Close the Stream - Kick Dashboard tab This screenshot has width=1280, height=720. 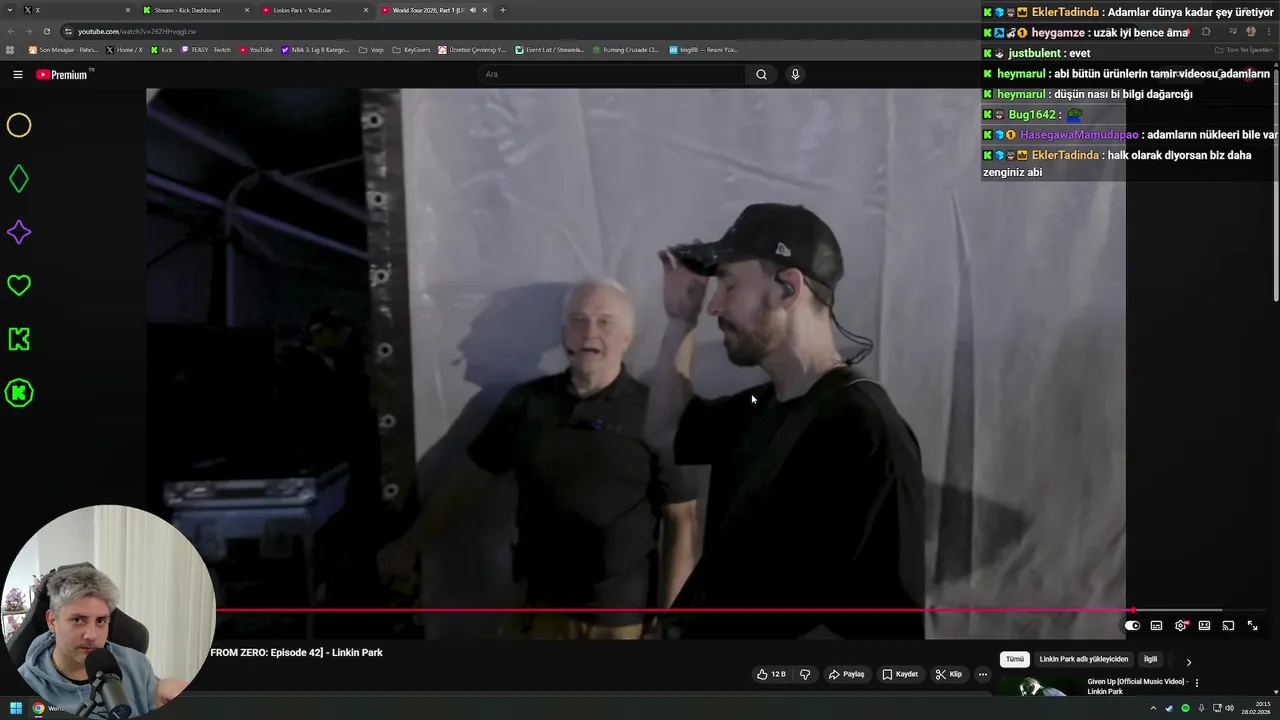pos(247,10)
